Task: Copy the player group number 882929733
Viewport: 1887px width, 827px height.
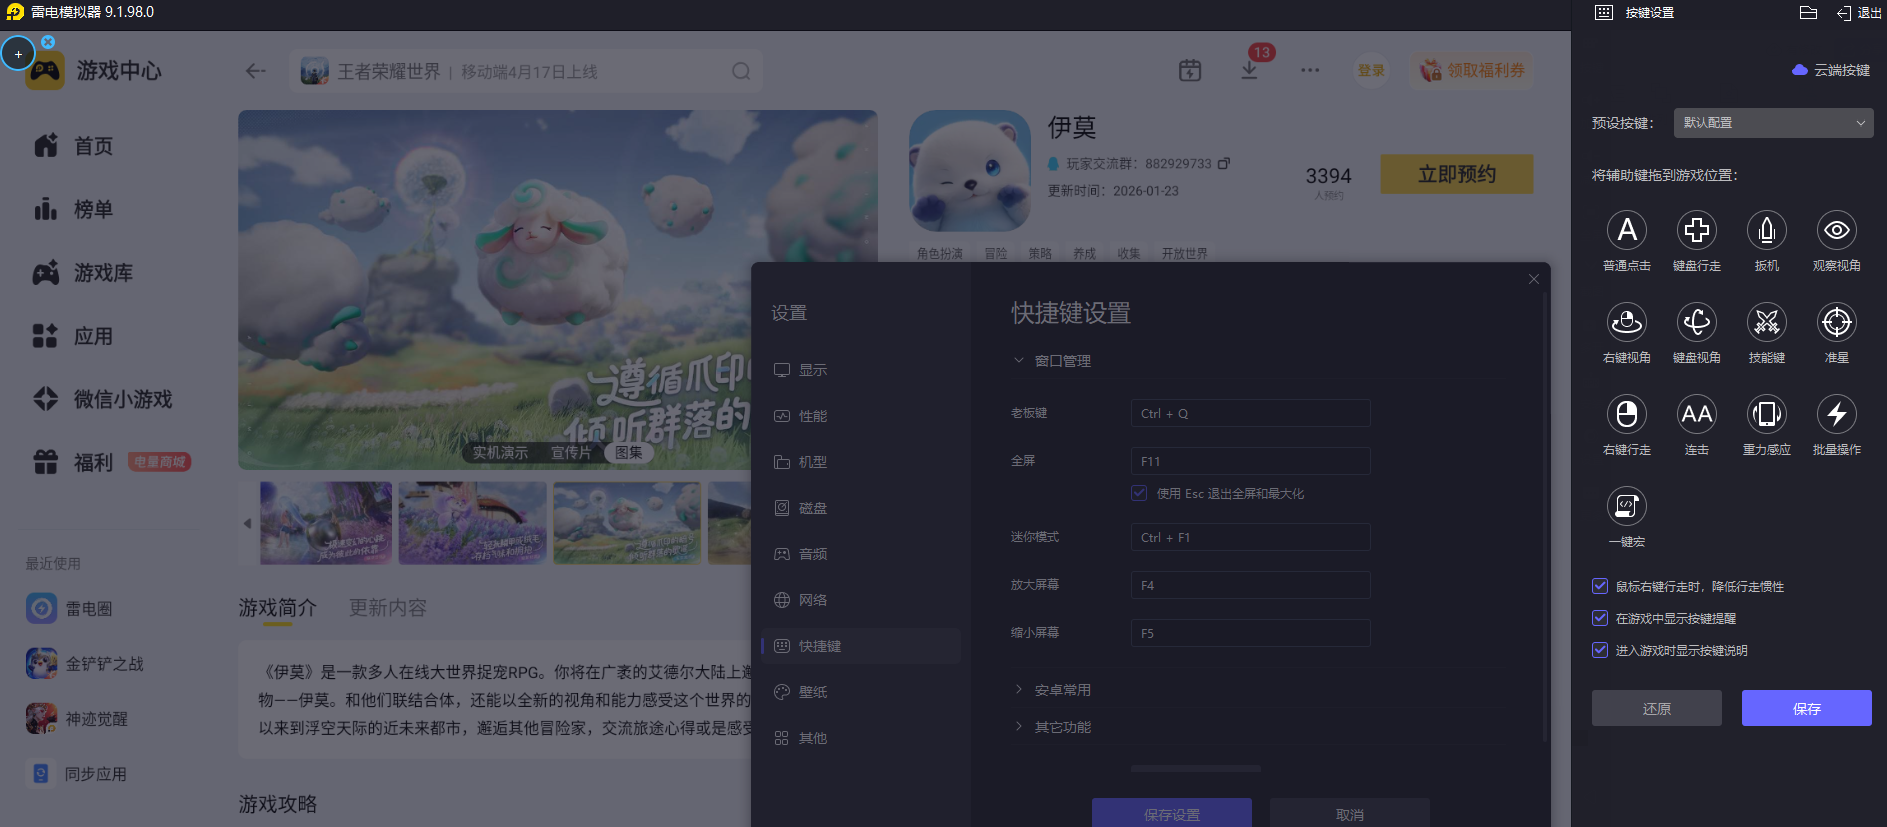Action: tap(1224, 163)
